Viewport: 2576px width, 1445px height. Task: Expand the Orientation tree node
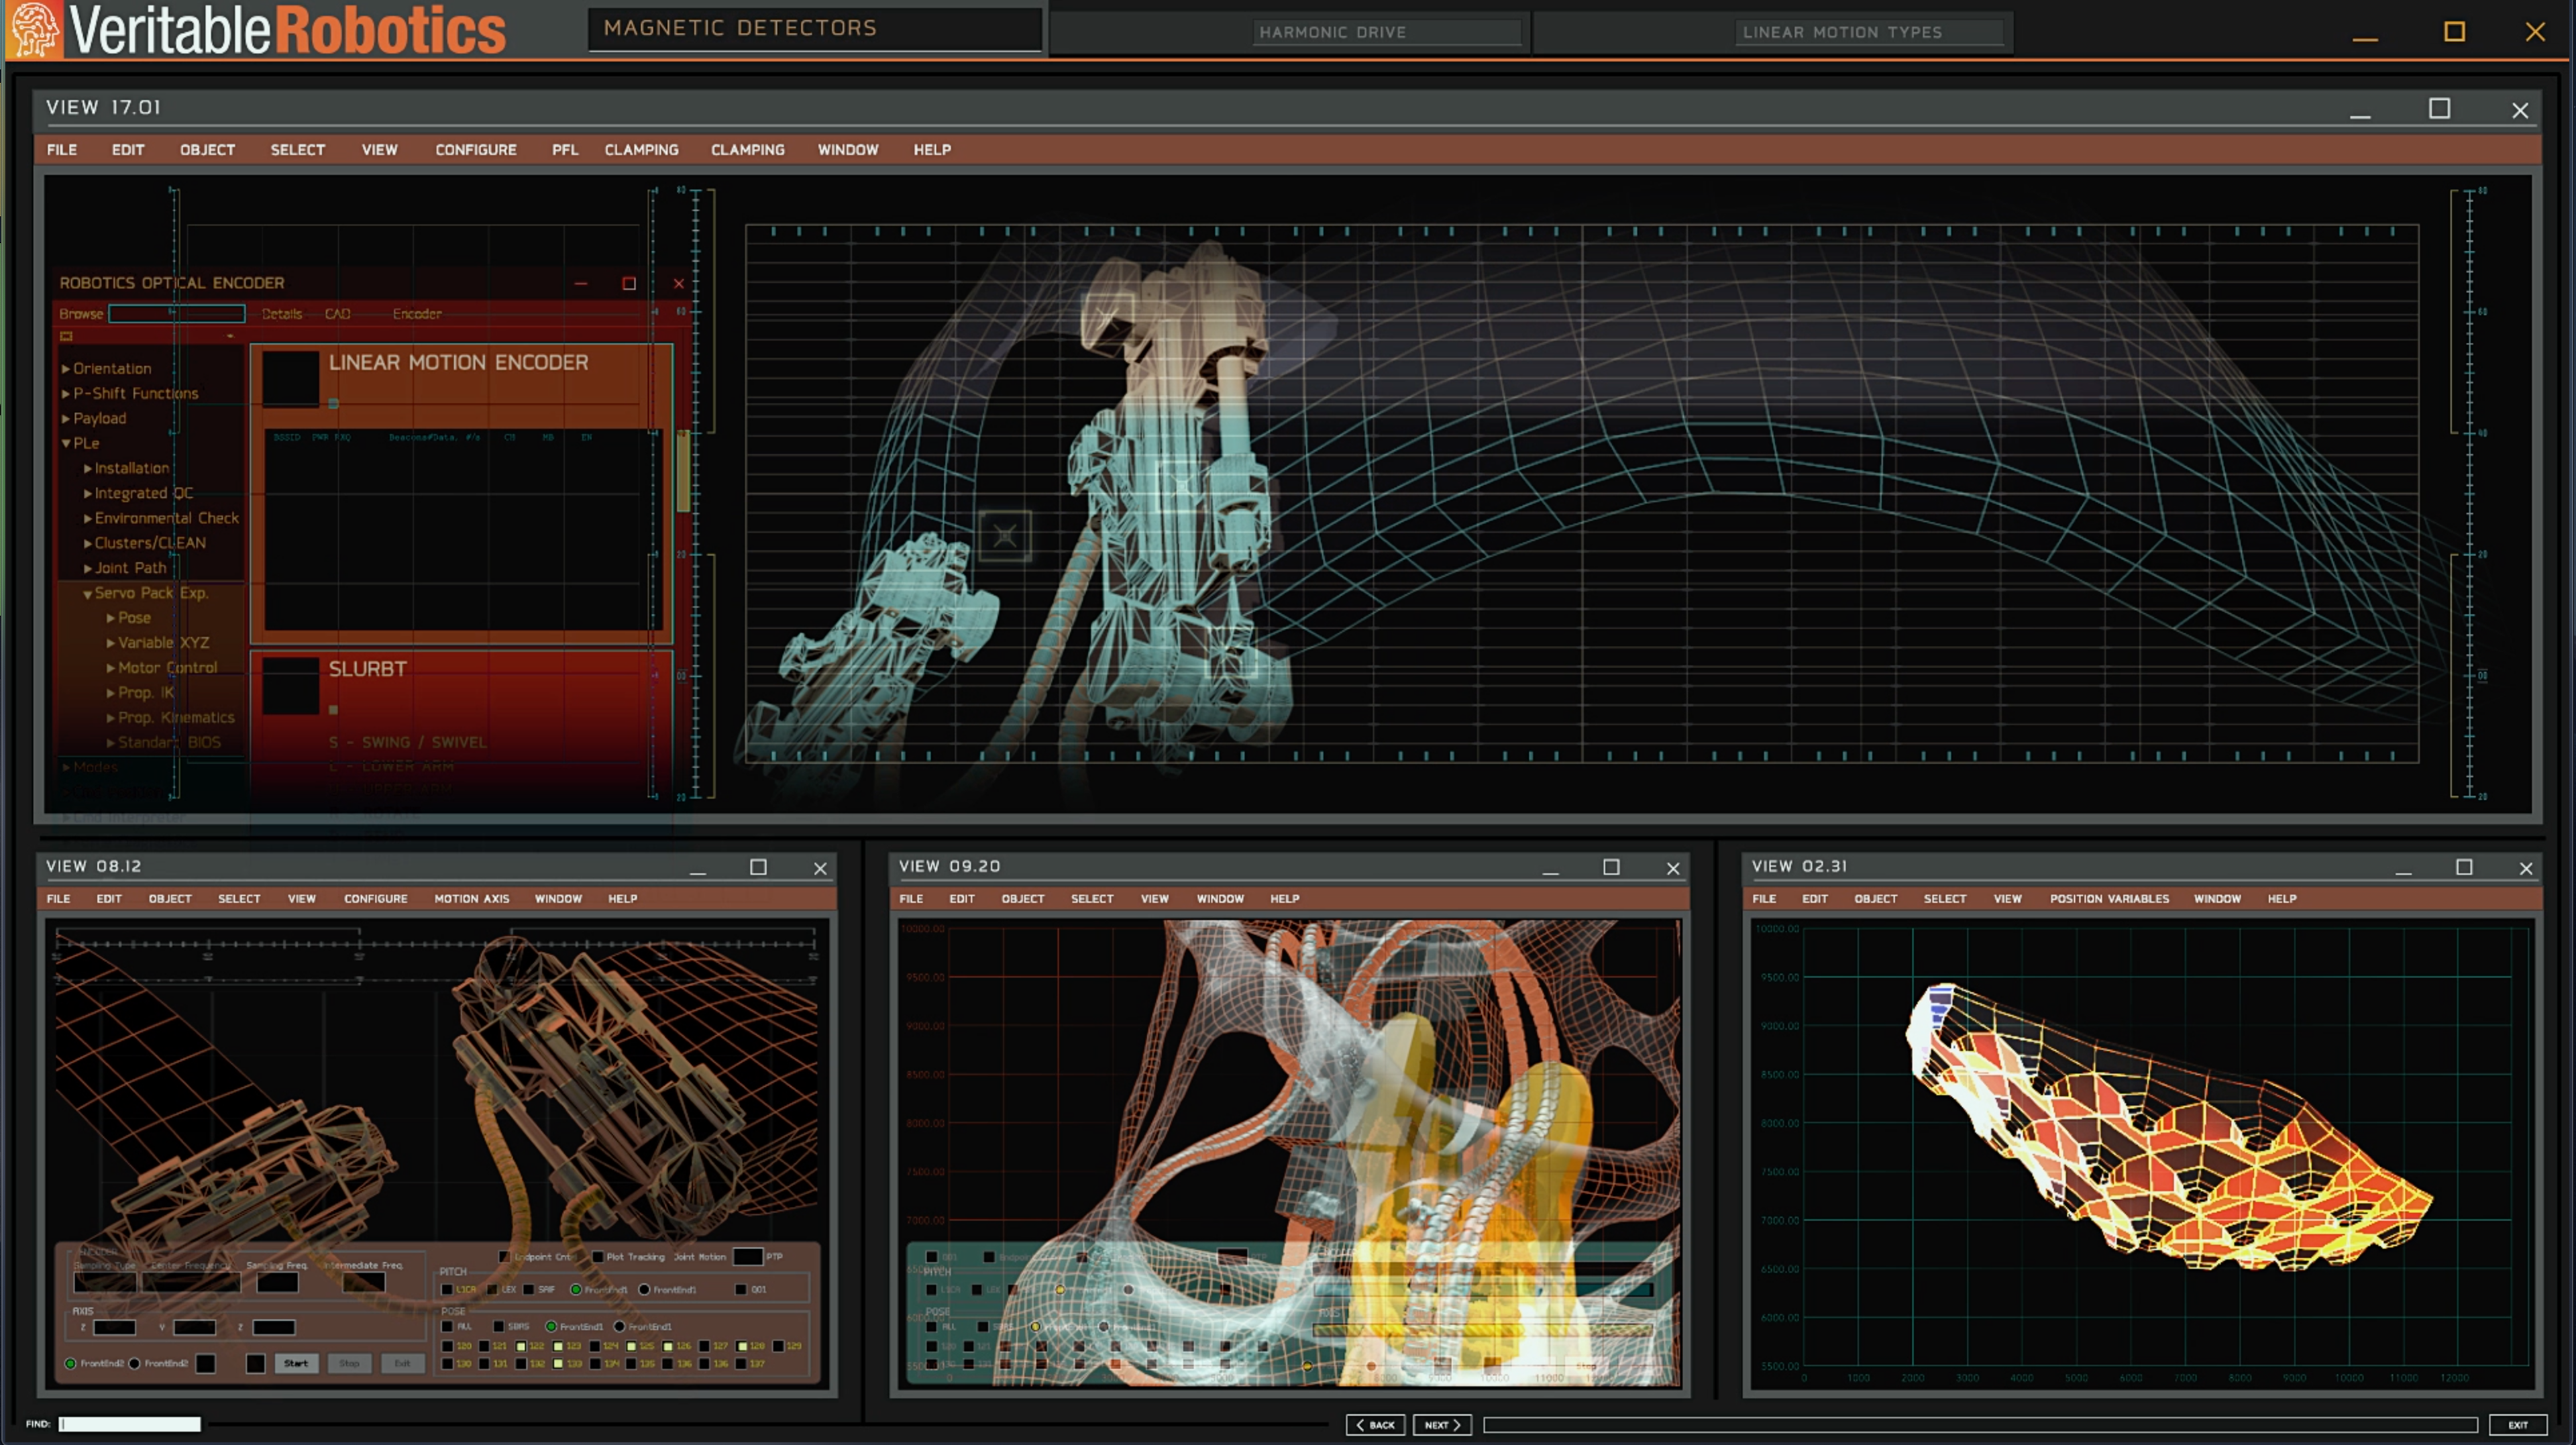66,369
